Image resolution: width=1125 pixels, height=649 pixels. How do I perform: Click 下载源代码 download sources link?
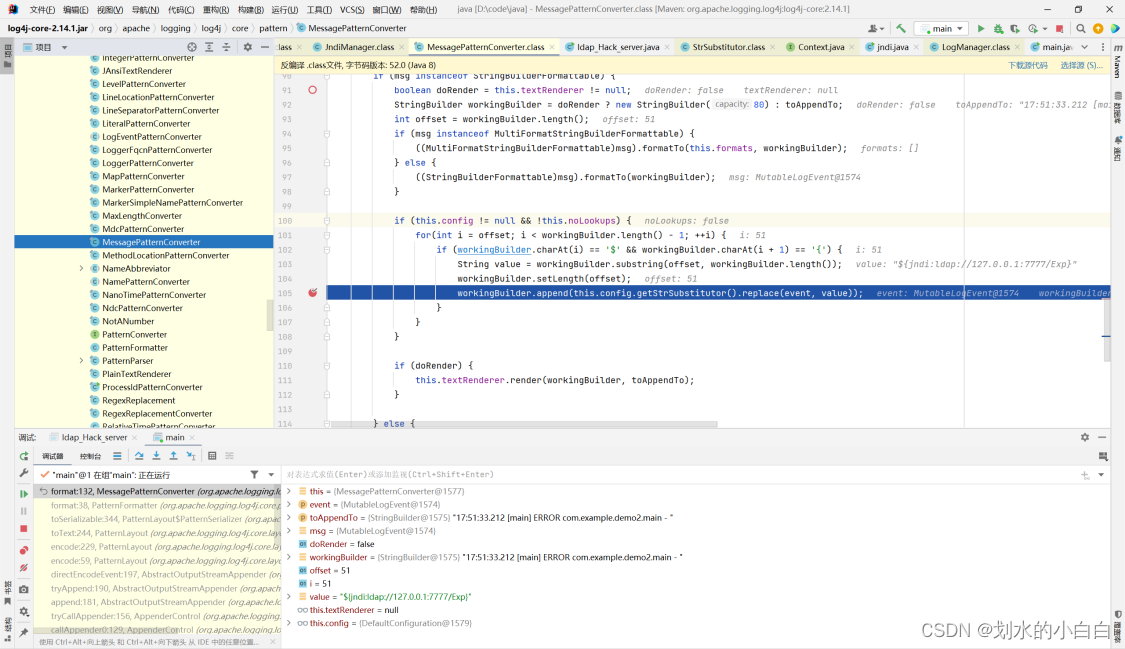(1027, 65)
